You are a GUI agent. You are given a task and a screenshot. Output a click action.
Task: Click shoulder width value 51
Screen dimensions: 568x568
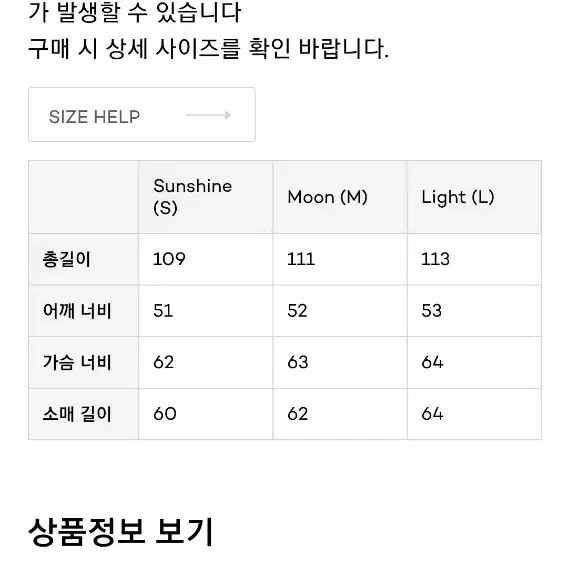(x=206, y=311)
